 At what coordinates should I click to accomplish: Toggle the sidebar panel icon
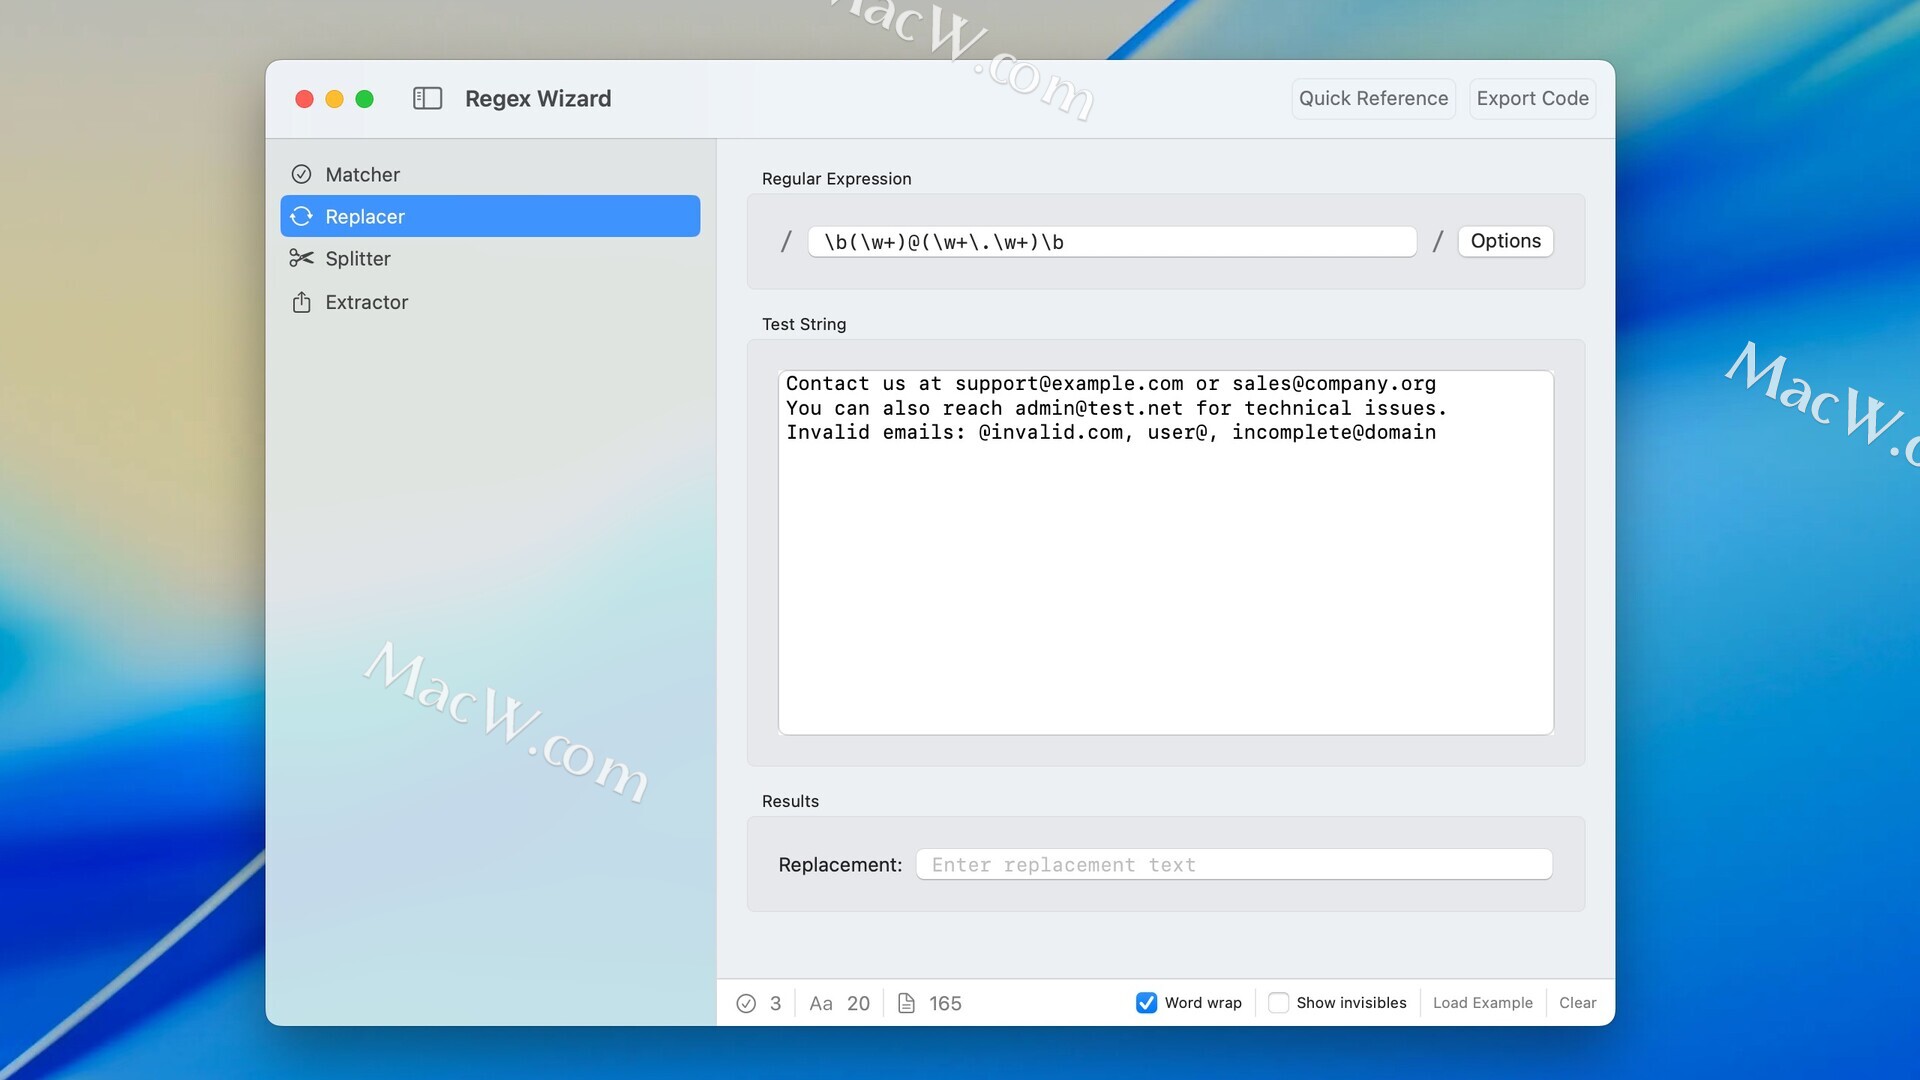[x=427, y=98]
